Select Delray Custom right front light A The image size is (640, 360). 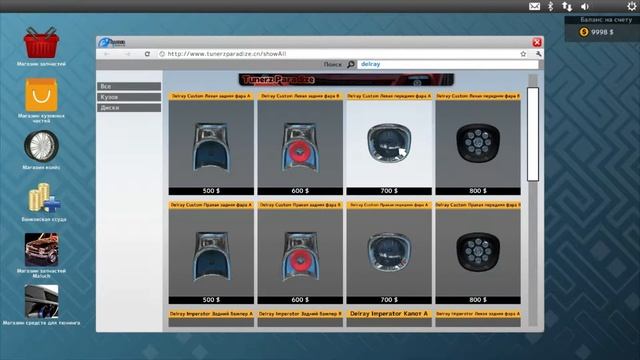389,253
